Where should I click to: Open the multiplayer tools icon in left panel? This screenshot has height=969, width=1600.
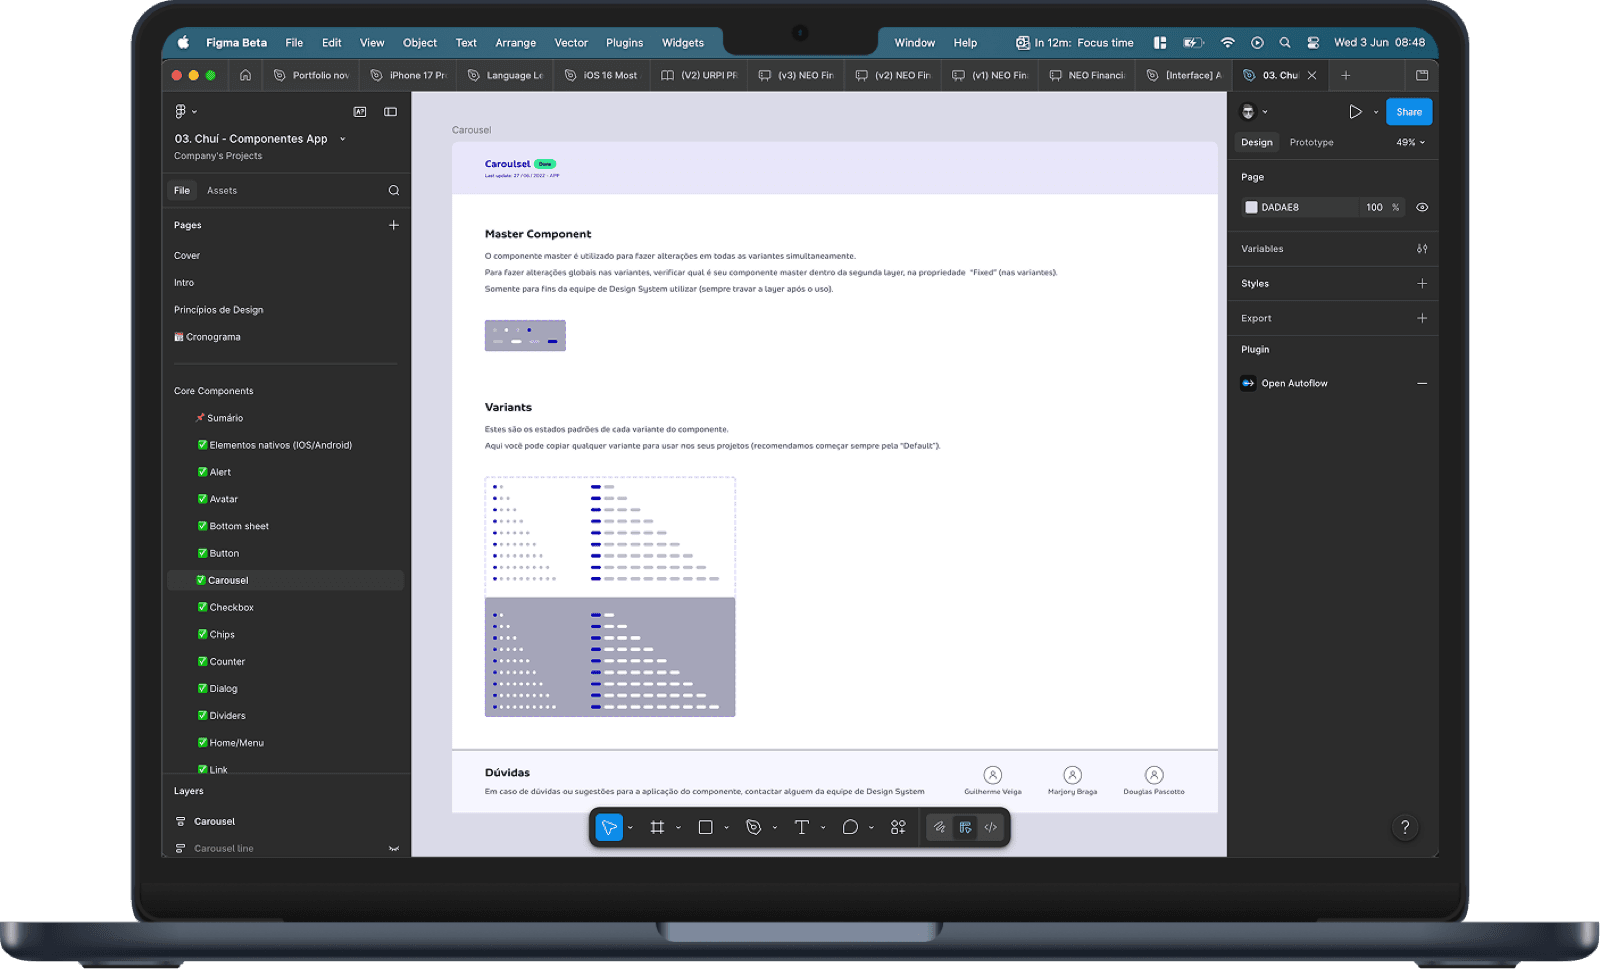[x=360, y=111]
